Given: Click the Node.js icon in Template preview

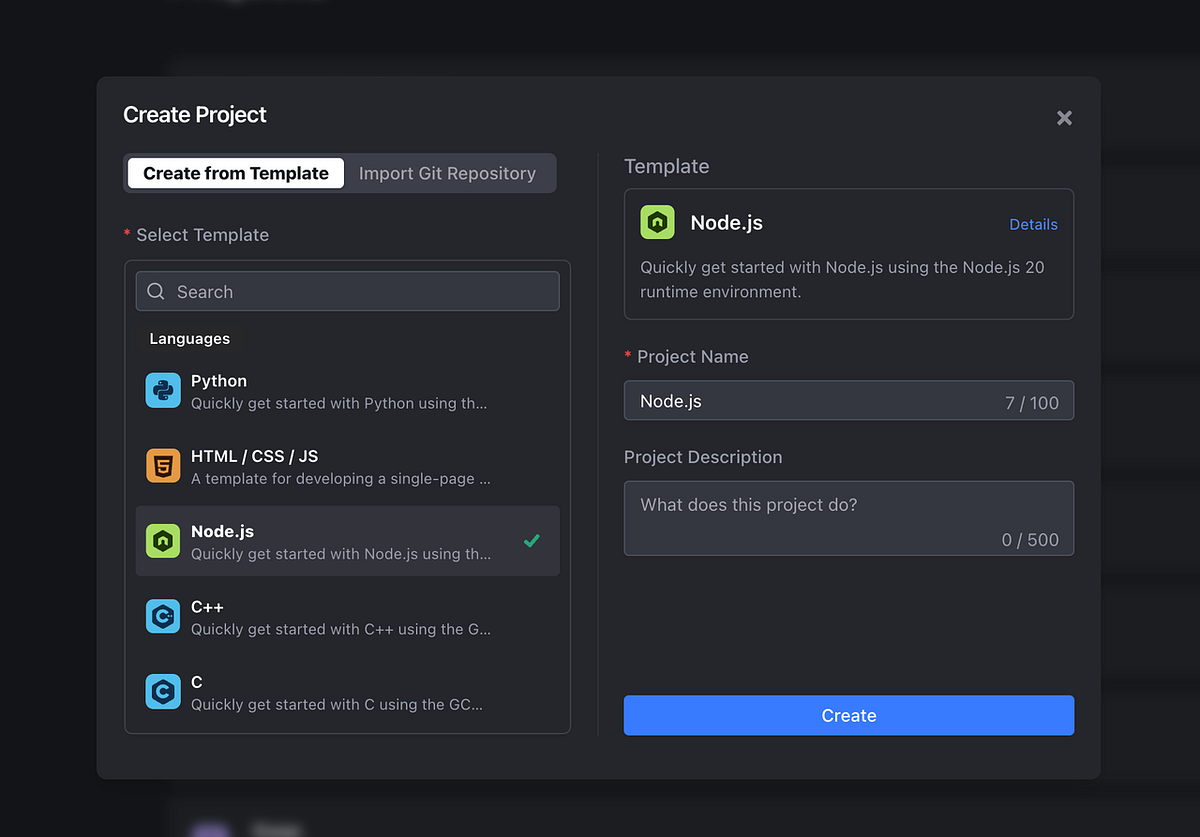Looking at the screenshot, I should (x=658, y=222).
